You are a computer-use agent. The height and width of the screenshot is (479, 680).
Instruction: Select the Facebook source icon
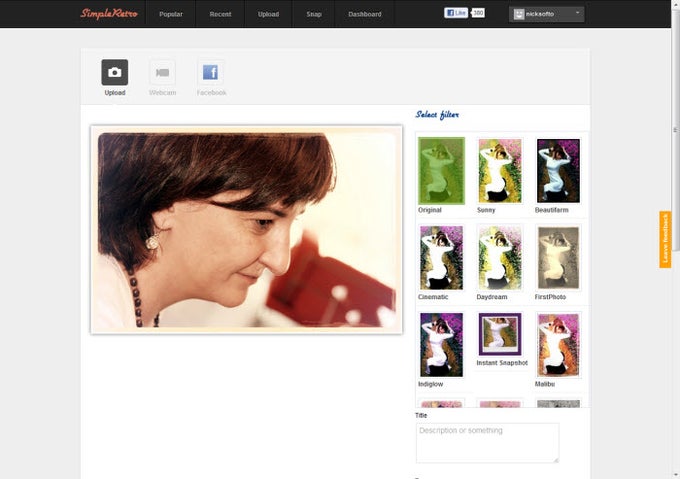coord(211,72)
